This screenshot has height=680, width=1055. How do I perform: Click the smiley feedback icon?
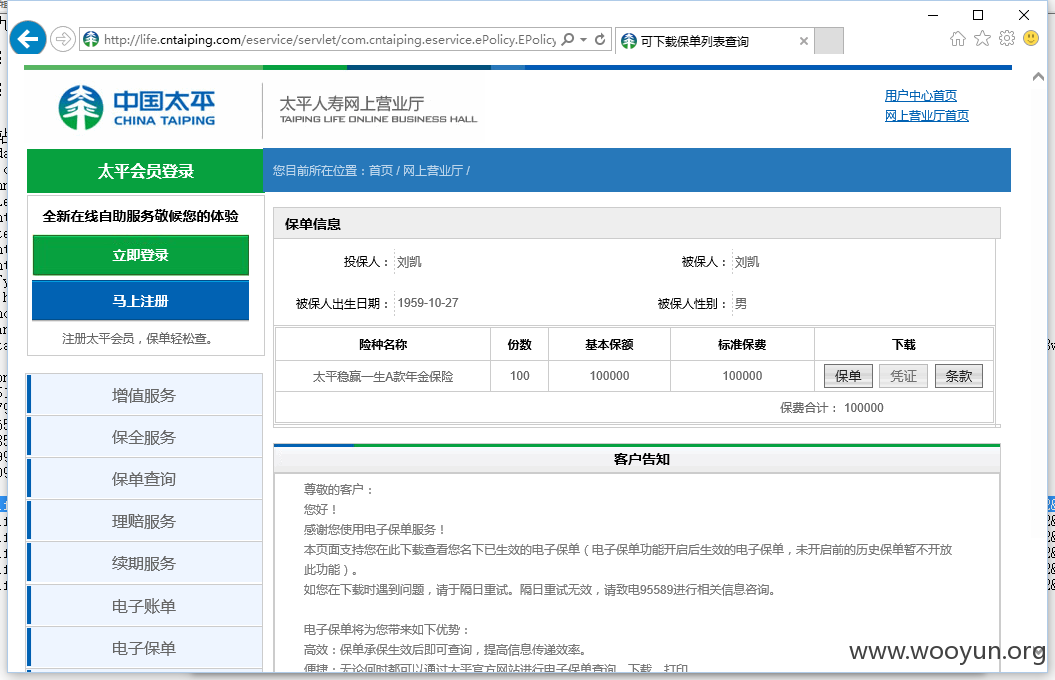click(x=1031, y=38)
